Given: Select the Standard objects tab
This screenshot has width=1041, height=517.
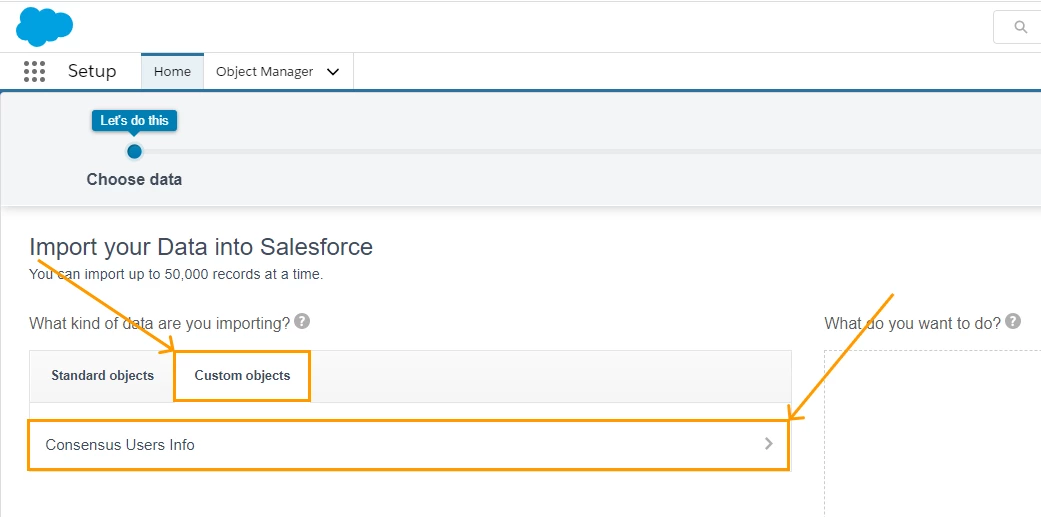Looking at the screenshot, I should pyautogui.click(x=102, y=376).
